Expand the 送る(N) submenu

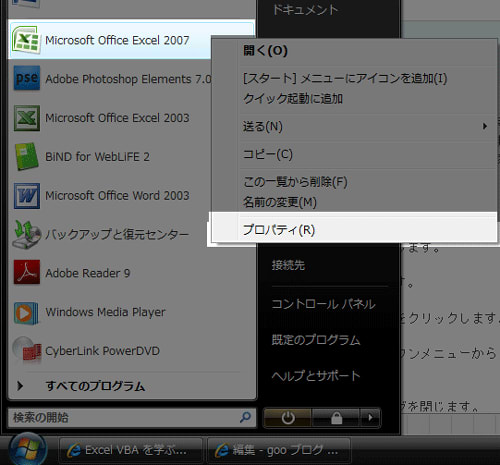(x=354, y=126)
